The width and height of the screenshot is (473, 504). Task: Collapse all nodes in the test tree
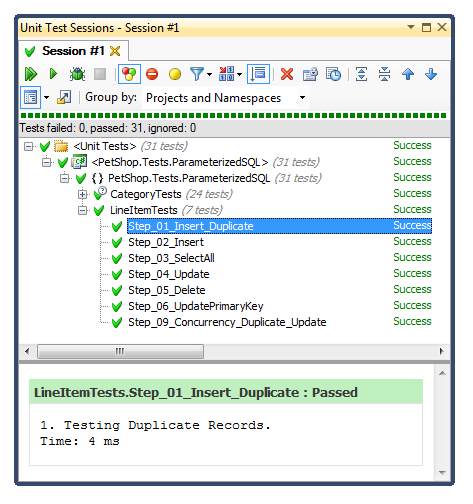point(384,74)
